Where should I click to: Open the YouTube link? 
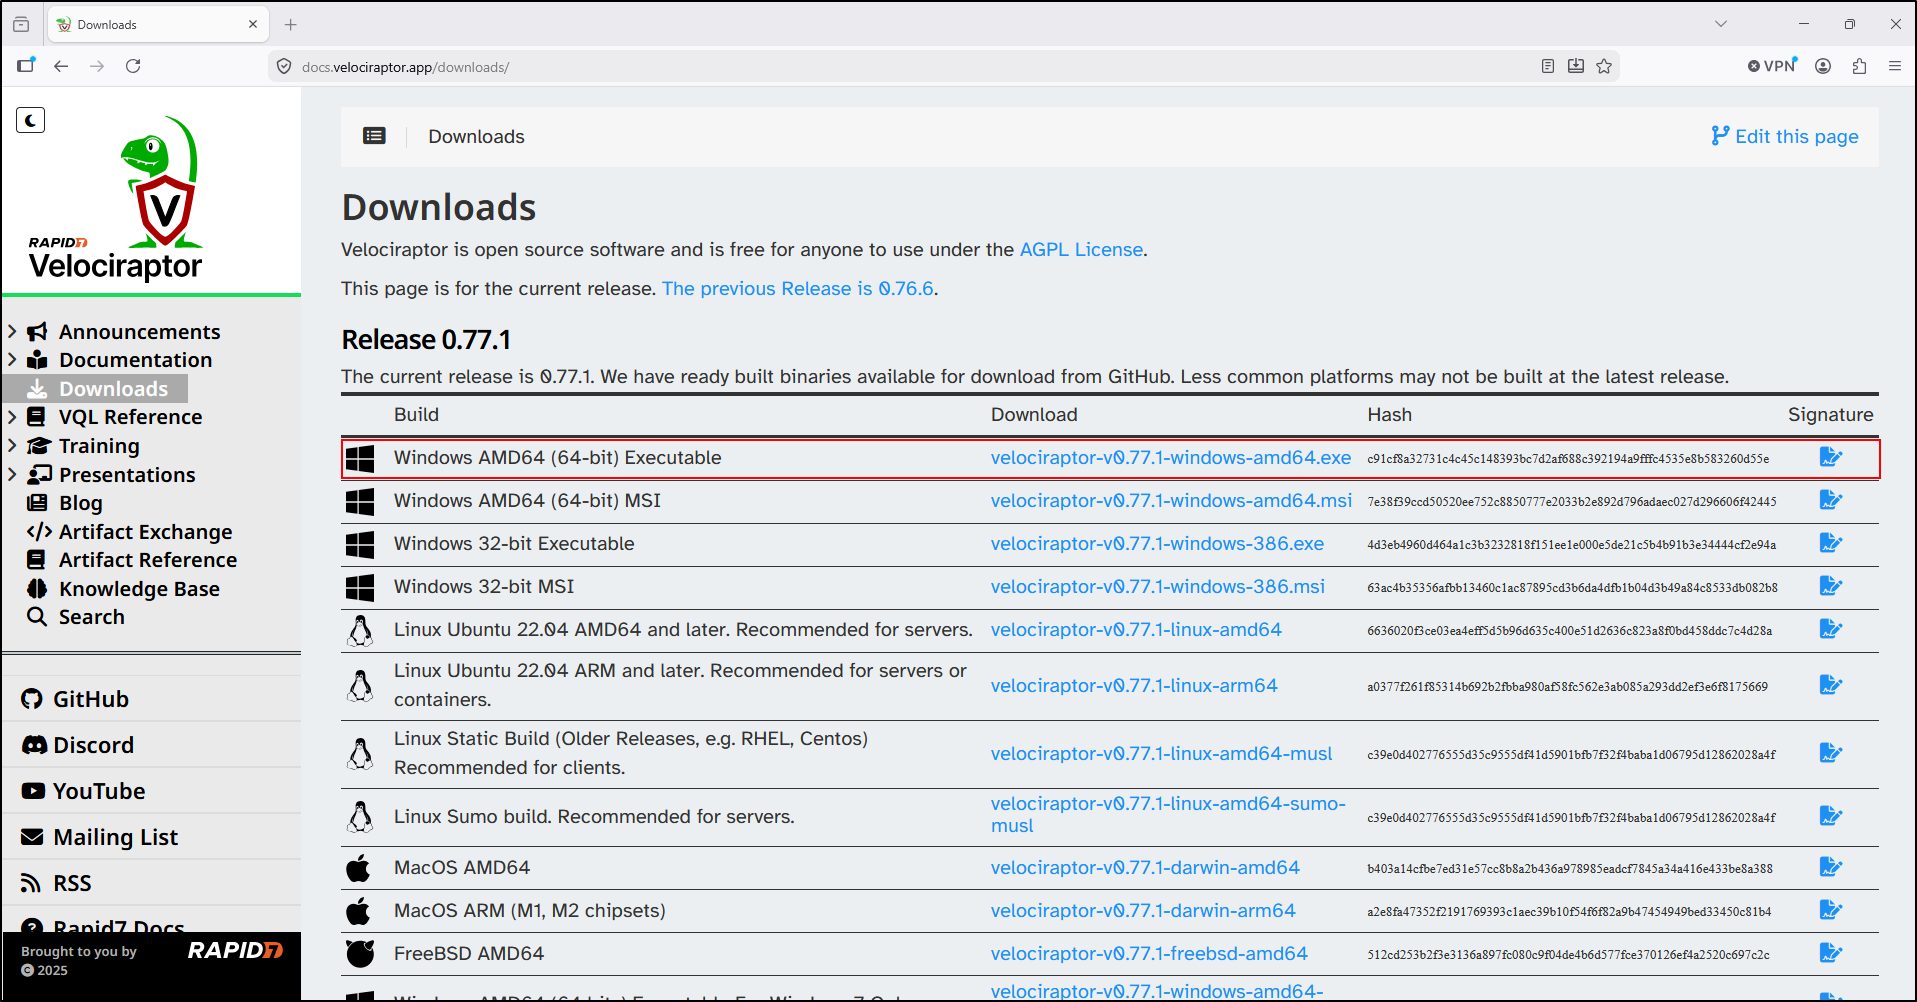click(x=99, y=791)
